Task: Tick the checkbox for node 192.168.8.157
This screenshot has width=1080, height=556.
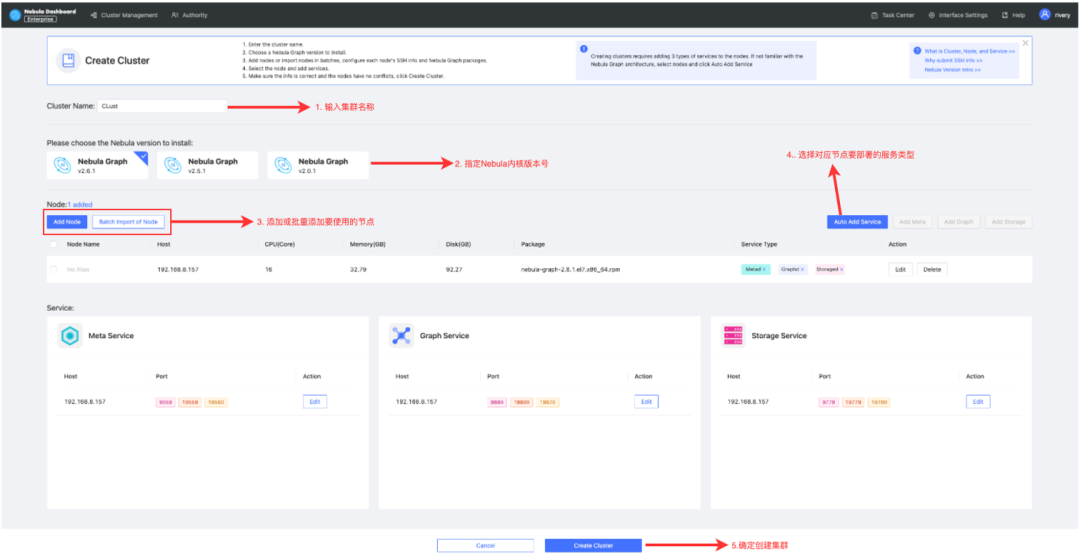Action: tap(54, 269)
